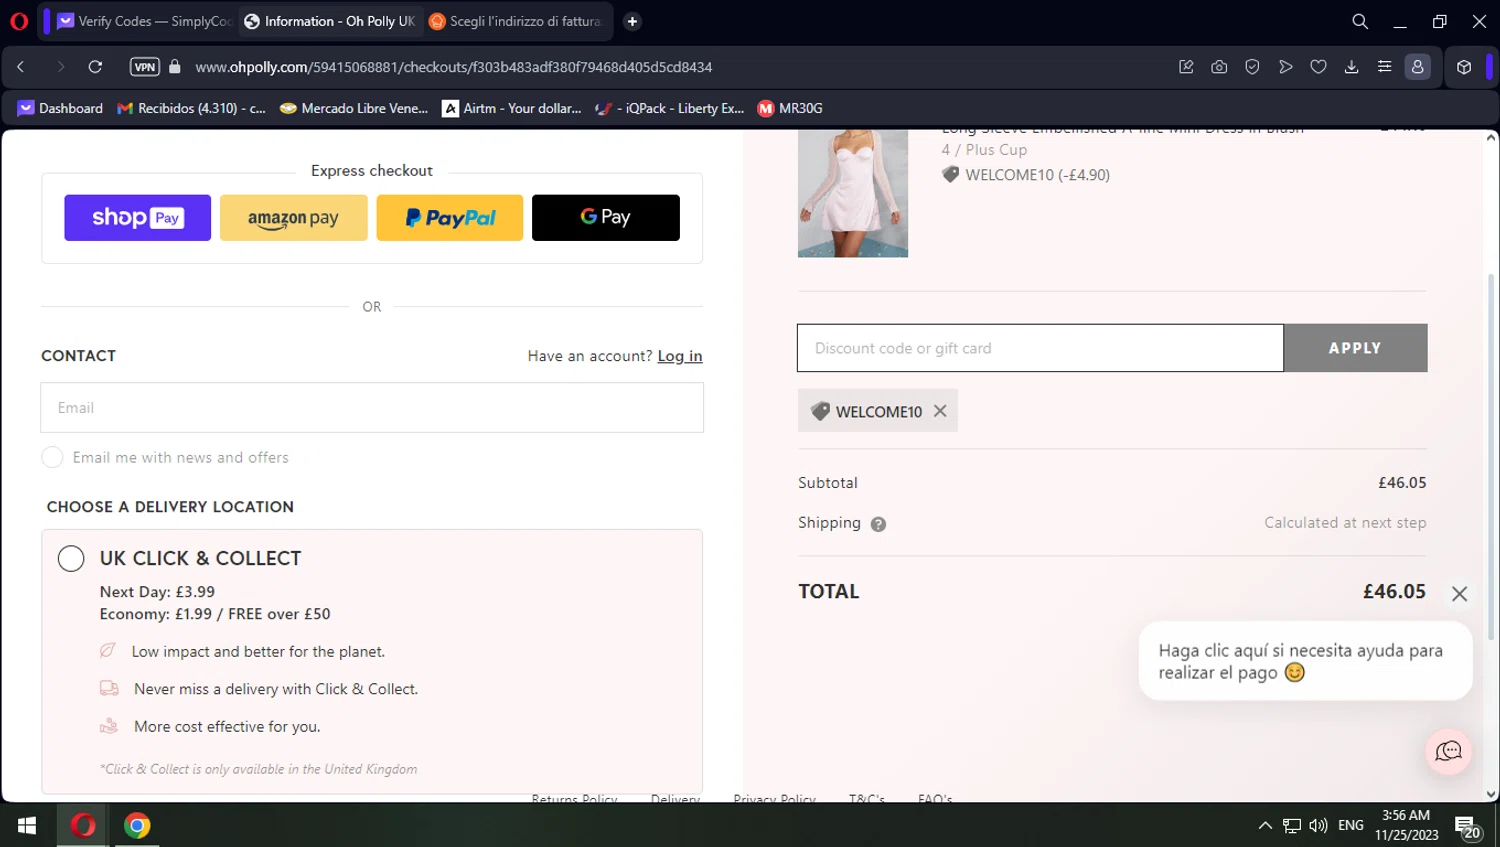Check Email me with news and offers
The image size is (1500, 847).
52,457
